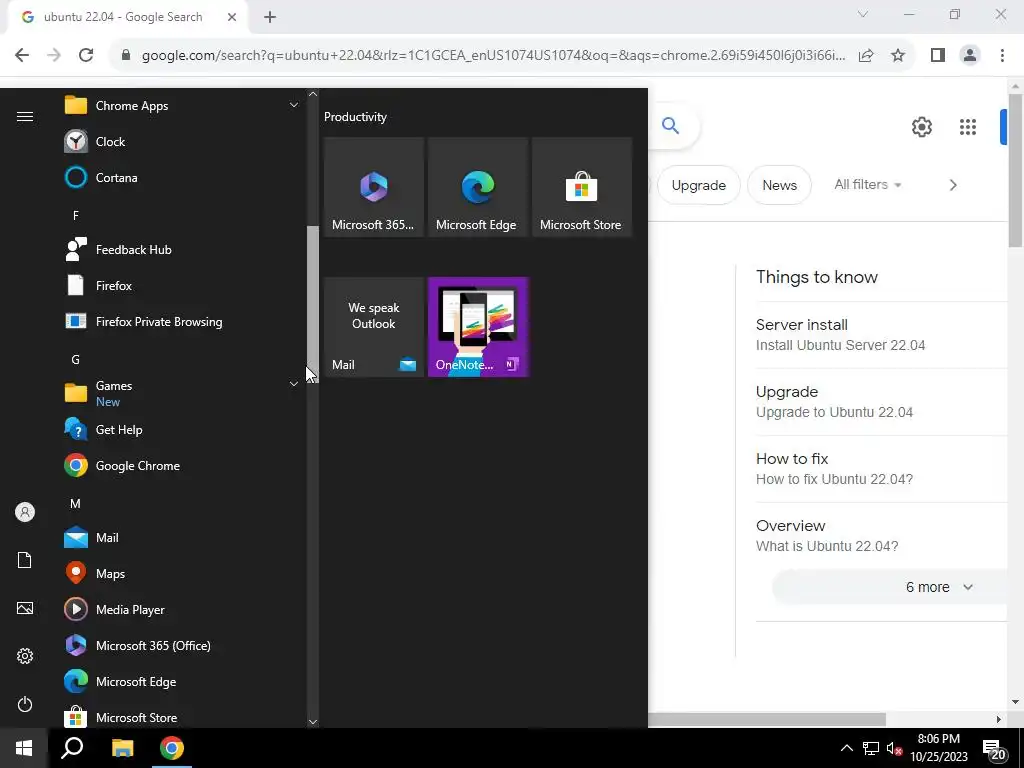The image size is (1024, 768).
Task: Expand the Start menu hamburger button
Action: coord(25,116)
